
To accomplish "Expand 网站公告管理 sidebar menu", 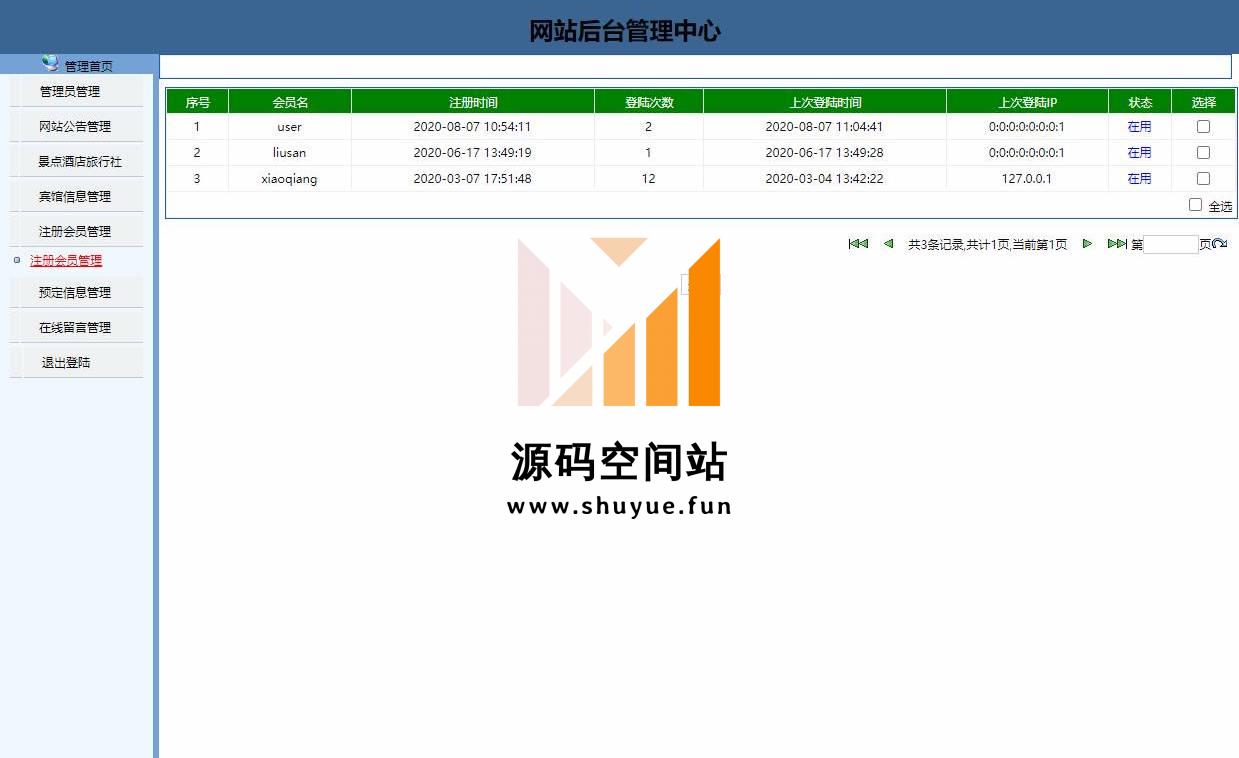I will click(76, 127).
